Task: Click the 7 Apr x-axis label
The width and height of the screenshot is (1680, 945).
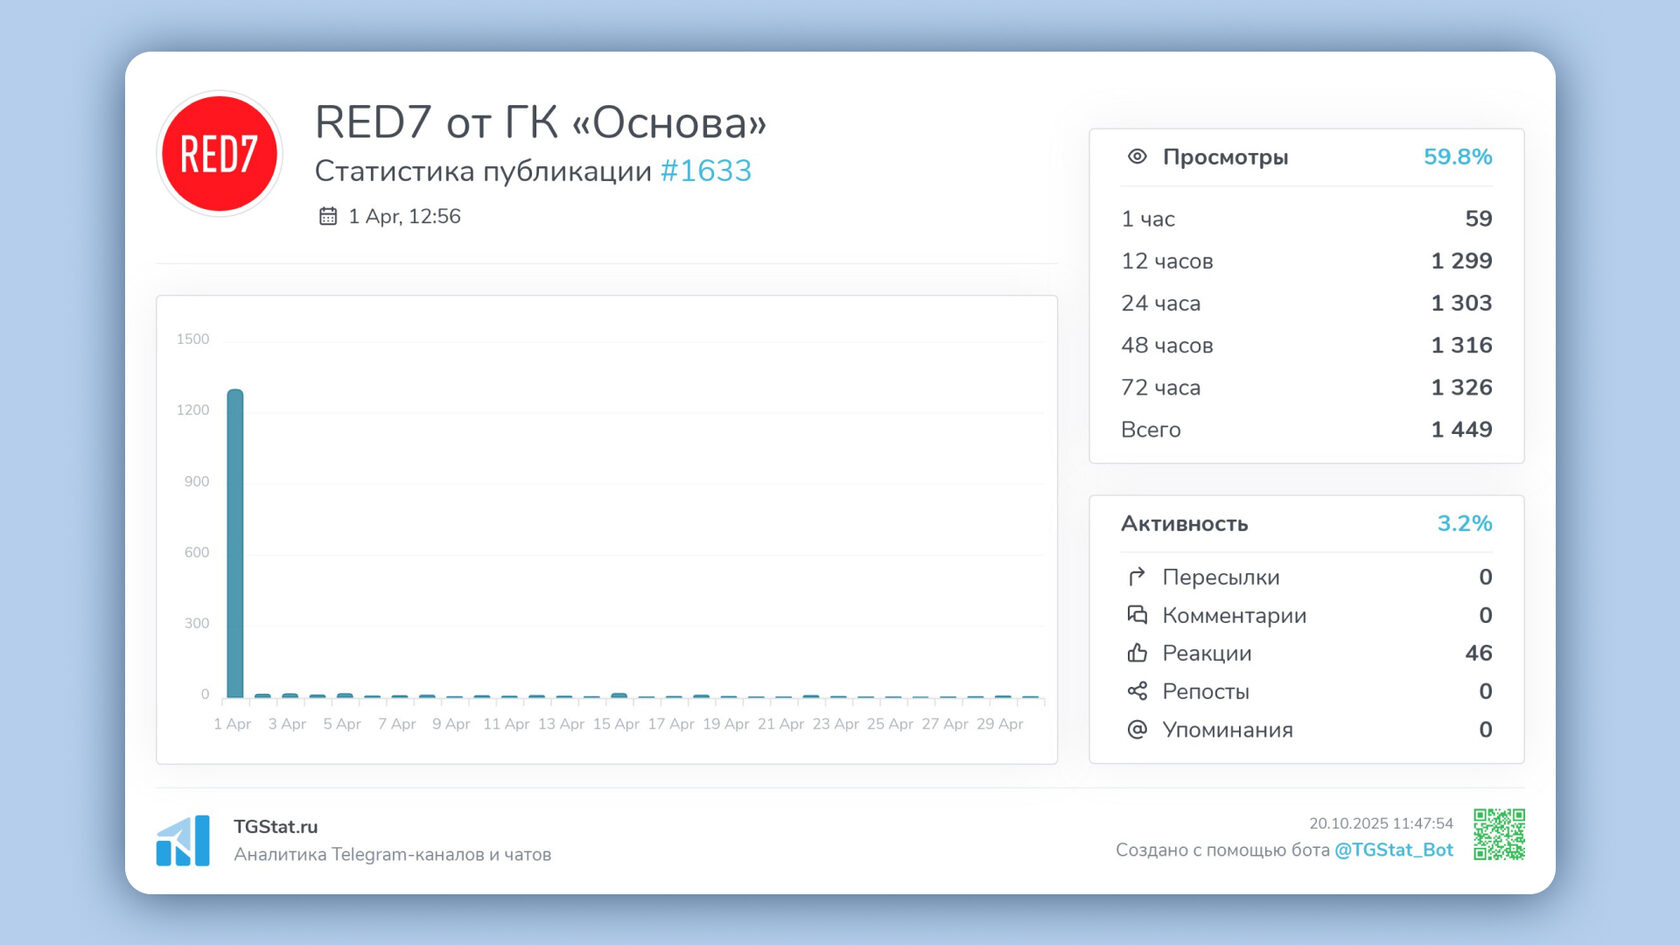Action: pos(397,724)
